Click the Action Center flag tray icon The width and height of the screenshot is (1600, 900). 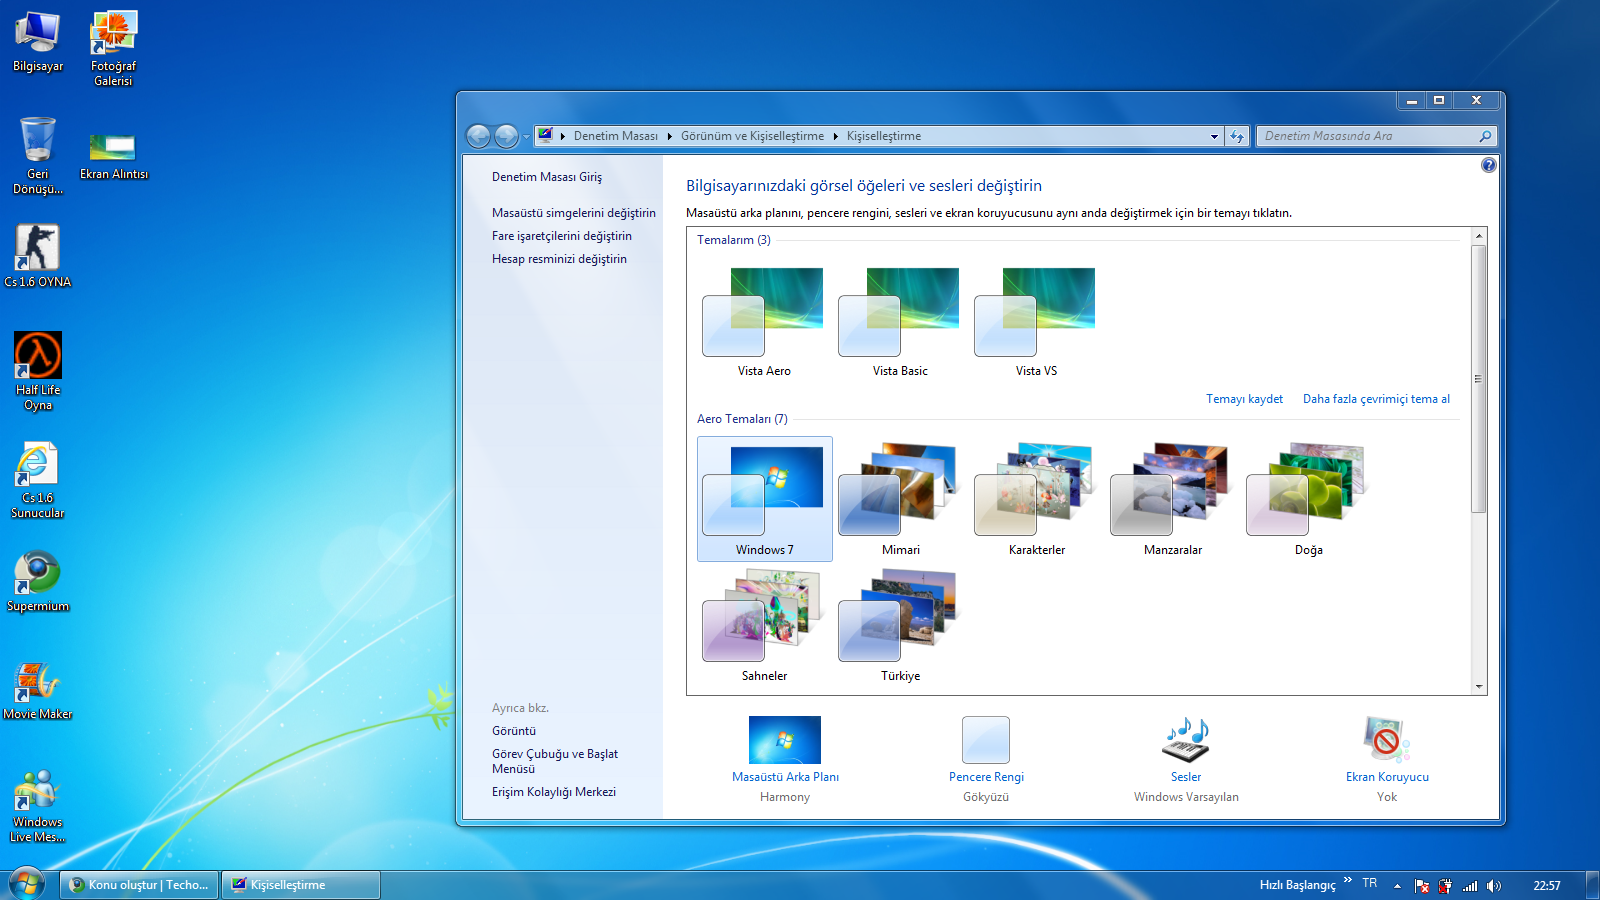pos(1422,886)
